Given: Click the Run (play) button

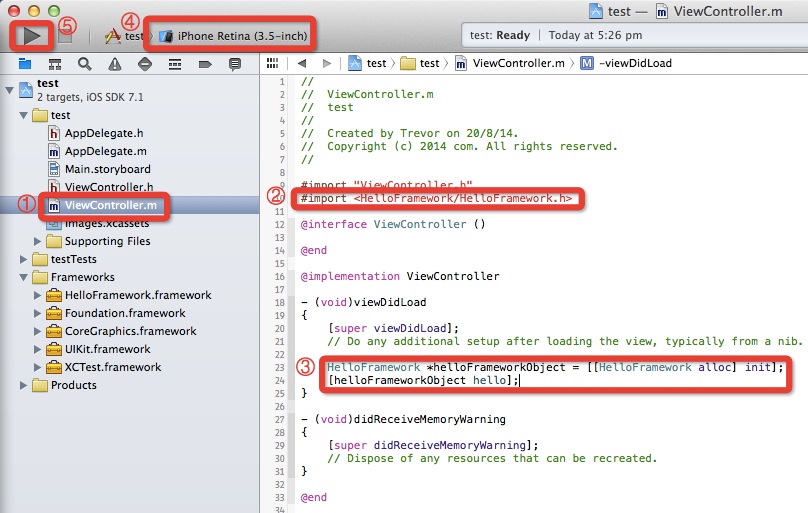Looking at the screenshot, I should pyautogui.click(x=31, y=36).
